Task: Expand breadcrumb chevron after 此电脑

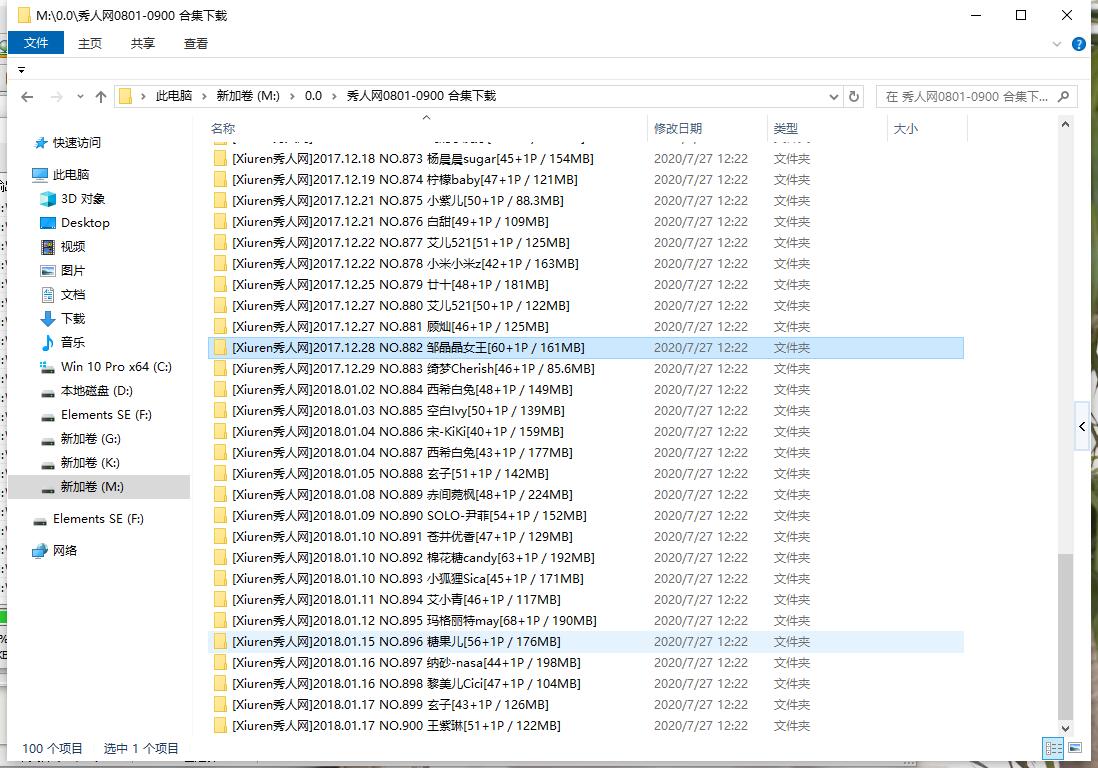Action: click(204, 97)
